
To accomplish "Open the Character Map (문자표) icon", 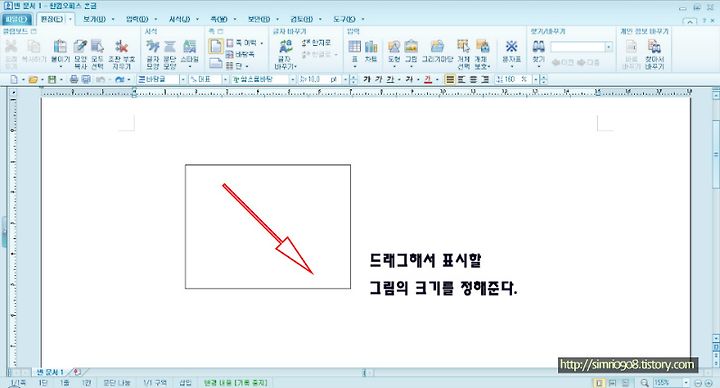I will pos(512,47).
